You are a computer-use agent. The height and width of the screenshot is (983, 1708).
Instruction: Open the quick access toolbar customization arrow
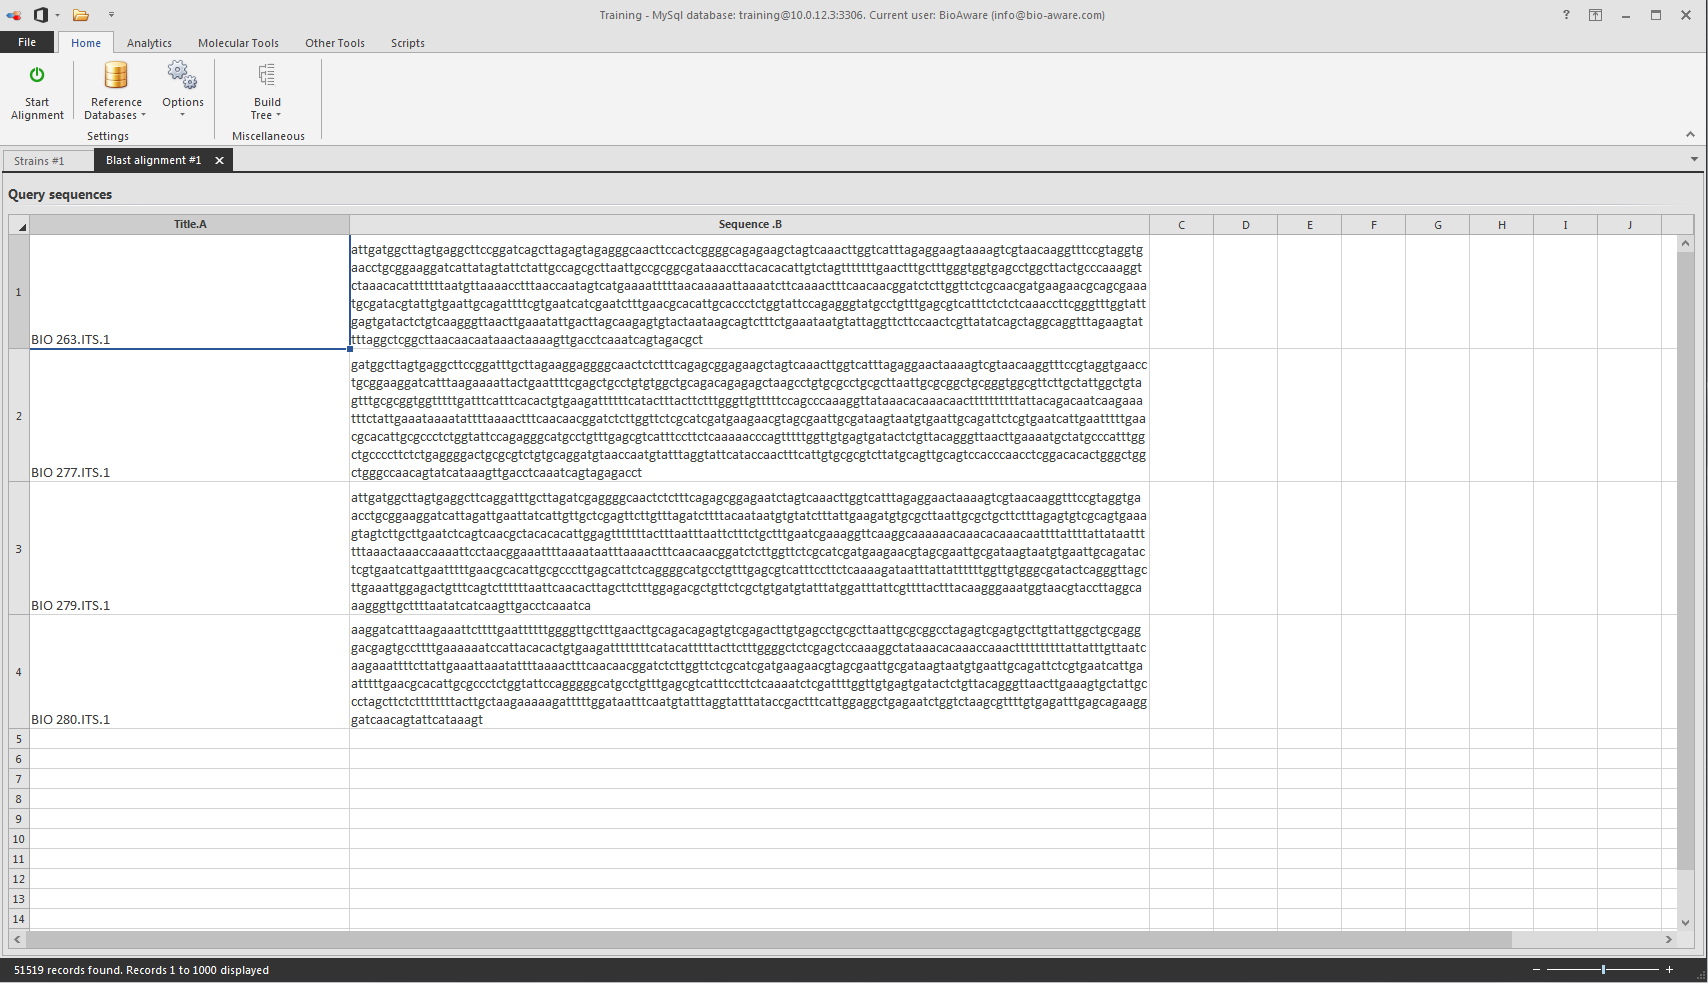pyautogui.click(x=111, y=15)
